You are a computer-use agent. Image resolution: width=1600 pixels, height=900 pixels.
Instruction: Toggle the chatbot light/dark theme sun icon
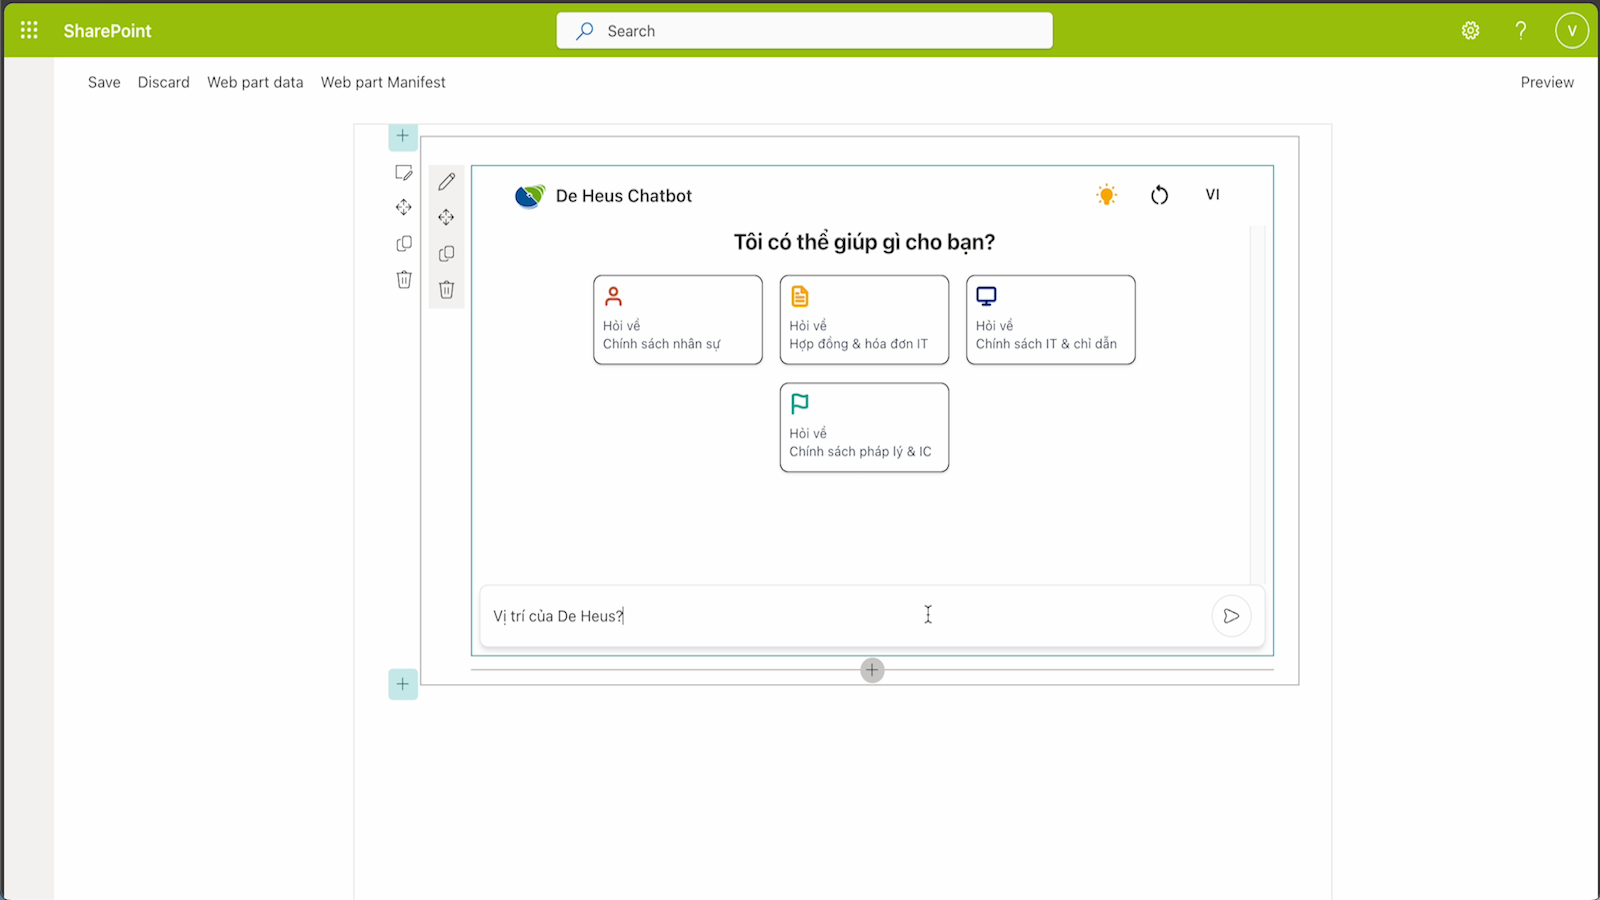point(1106,195)
